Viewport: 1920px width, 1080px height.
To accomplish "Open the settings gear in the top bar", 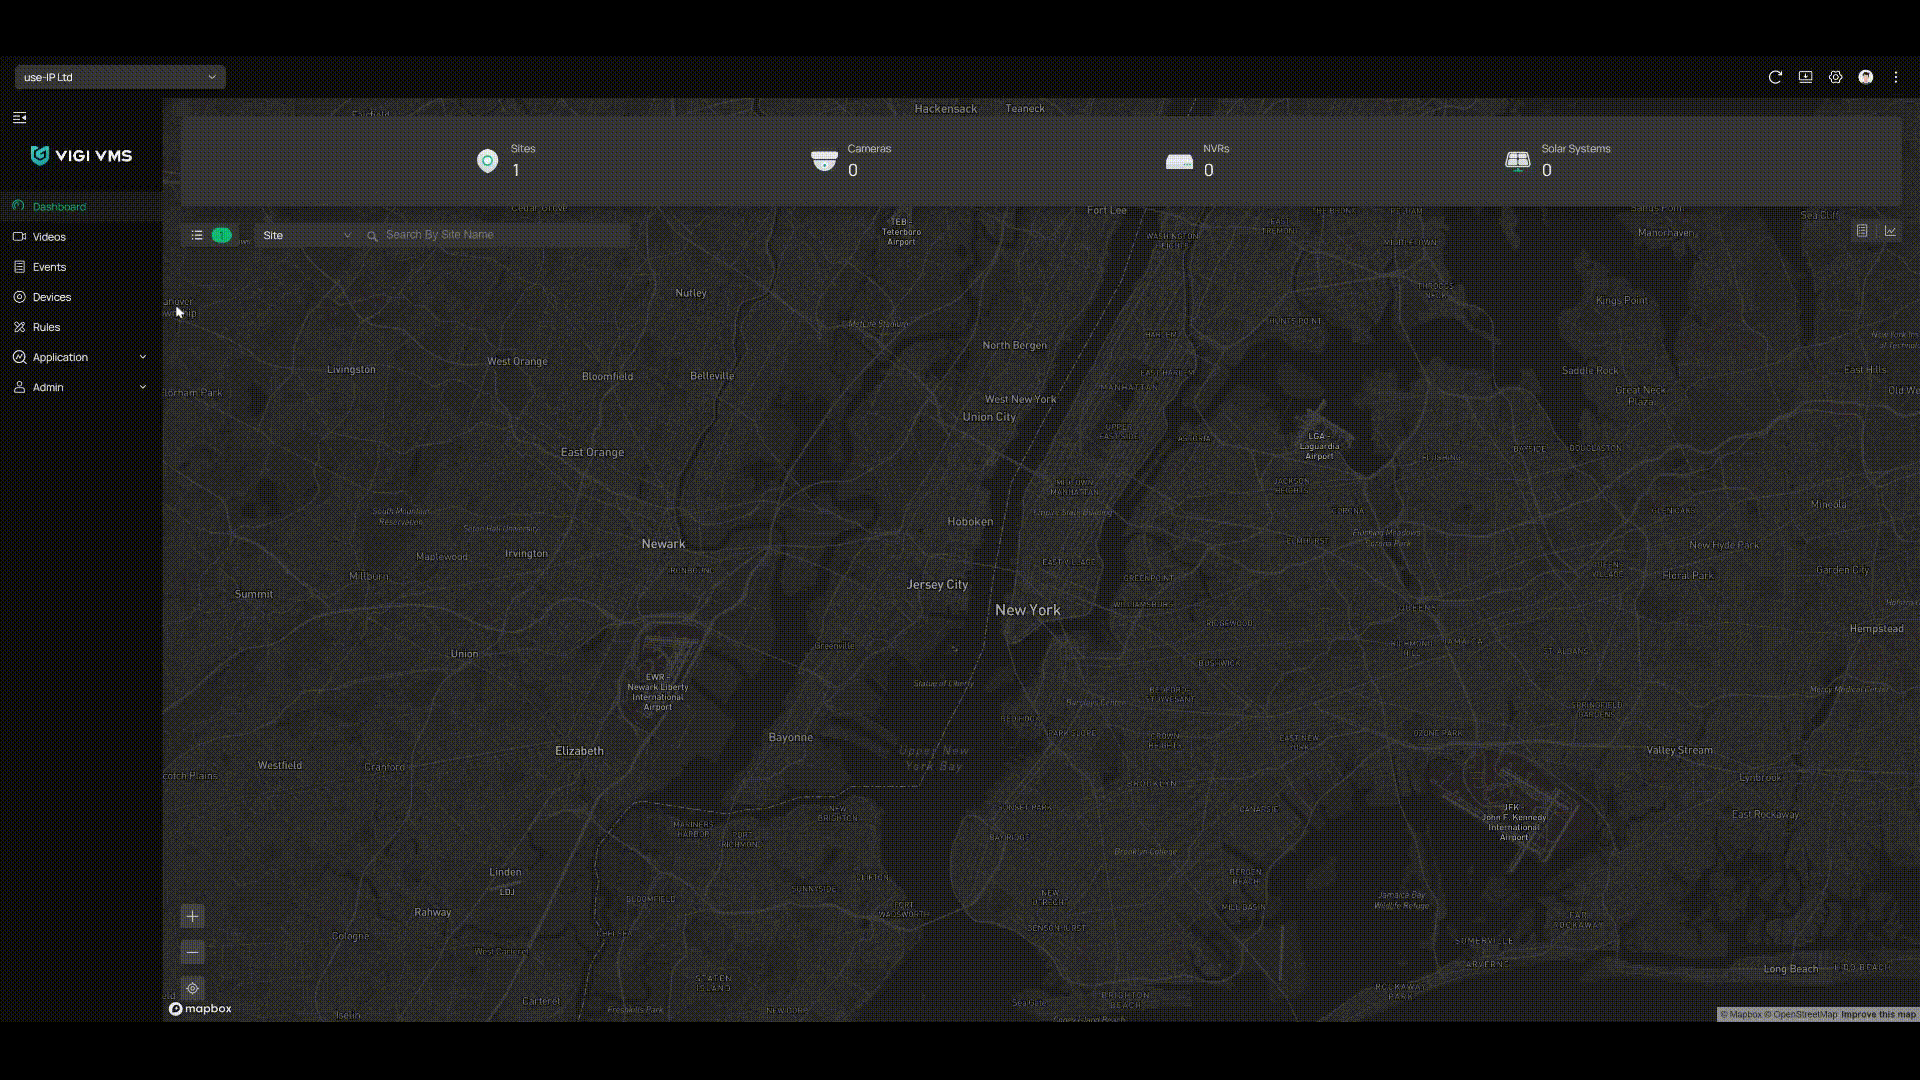I will [x=1837, y=77].
